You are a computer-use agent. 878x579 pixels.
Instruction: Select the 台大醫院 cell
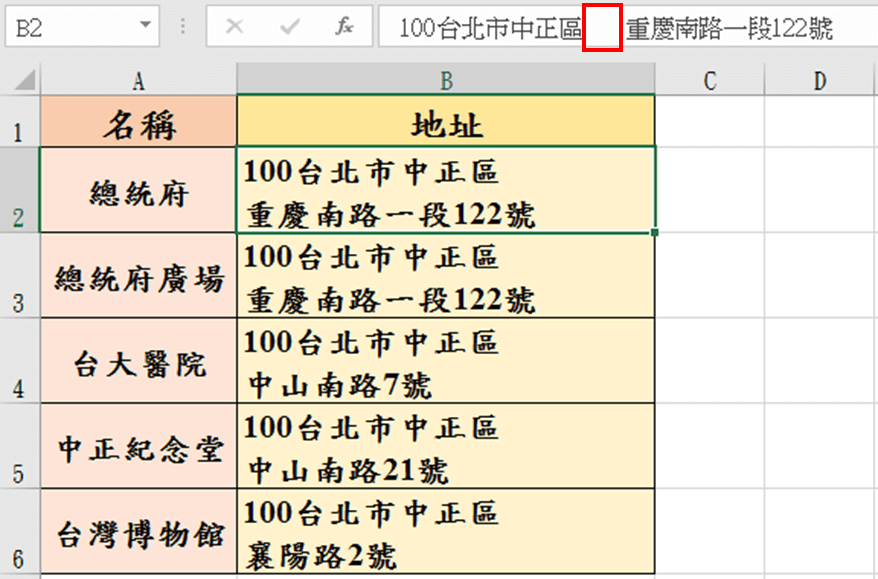coord(139,361)
